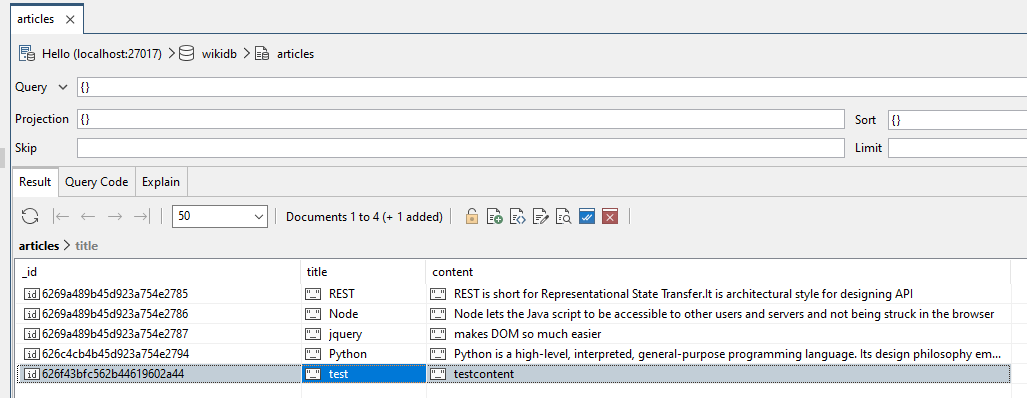Select the test title cell

364,374
